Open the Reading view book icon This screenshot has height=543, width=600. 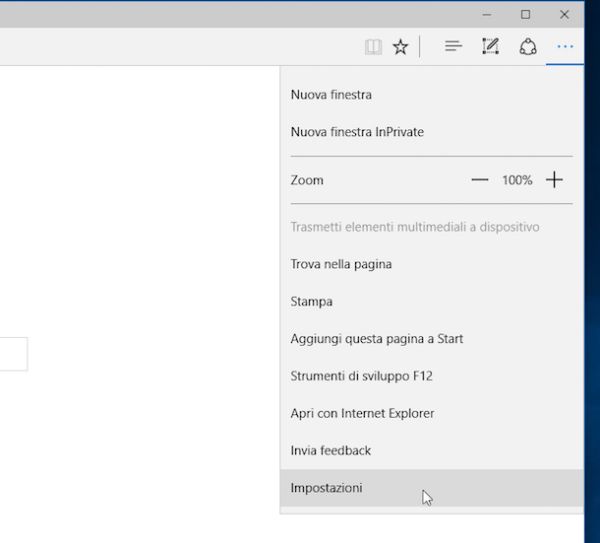(373, 47)
